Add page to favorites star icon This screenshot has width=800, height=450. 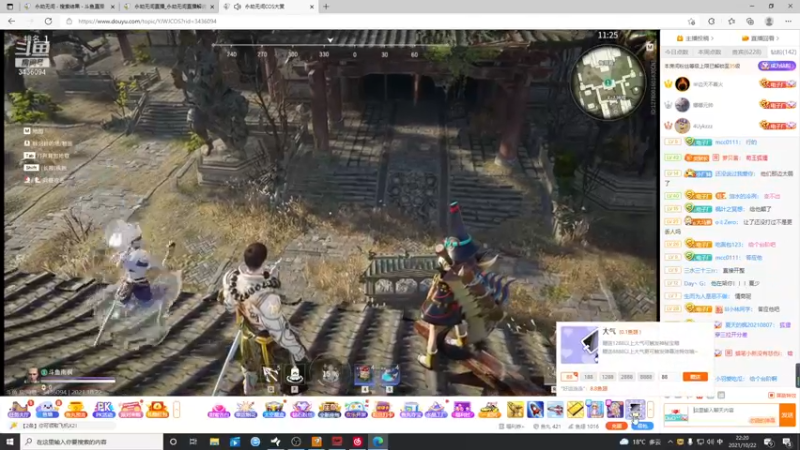point(691,21)
